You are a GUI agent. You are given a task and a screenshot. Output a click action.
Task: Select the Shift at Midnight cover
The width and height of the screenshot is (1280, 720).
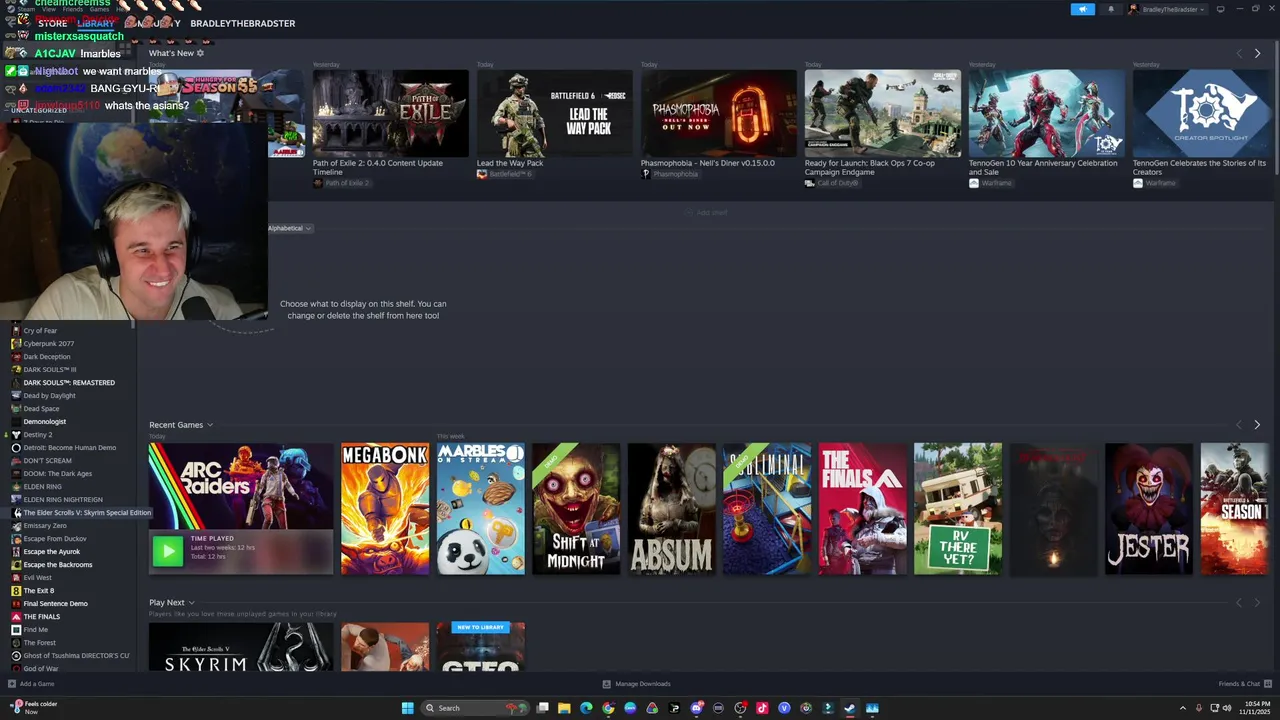tap(576, 509)
